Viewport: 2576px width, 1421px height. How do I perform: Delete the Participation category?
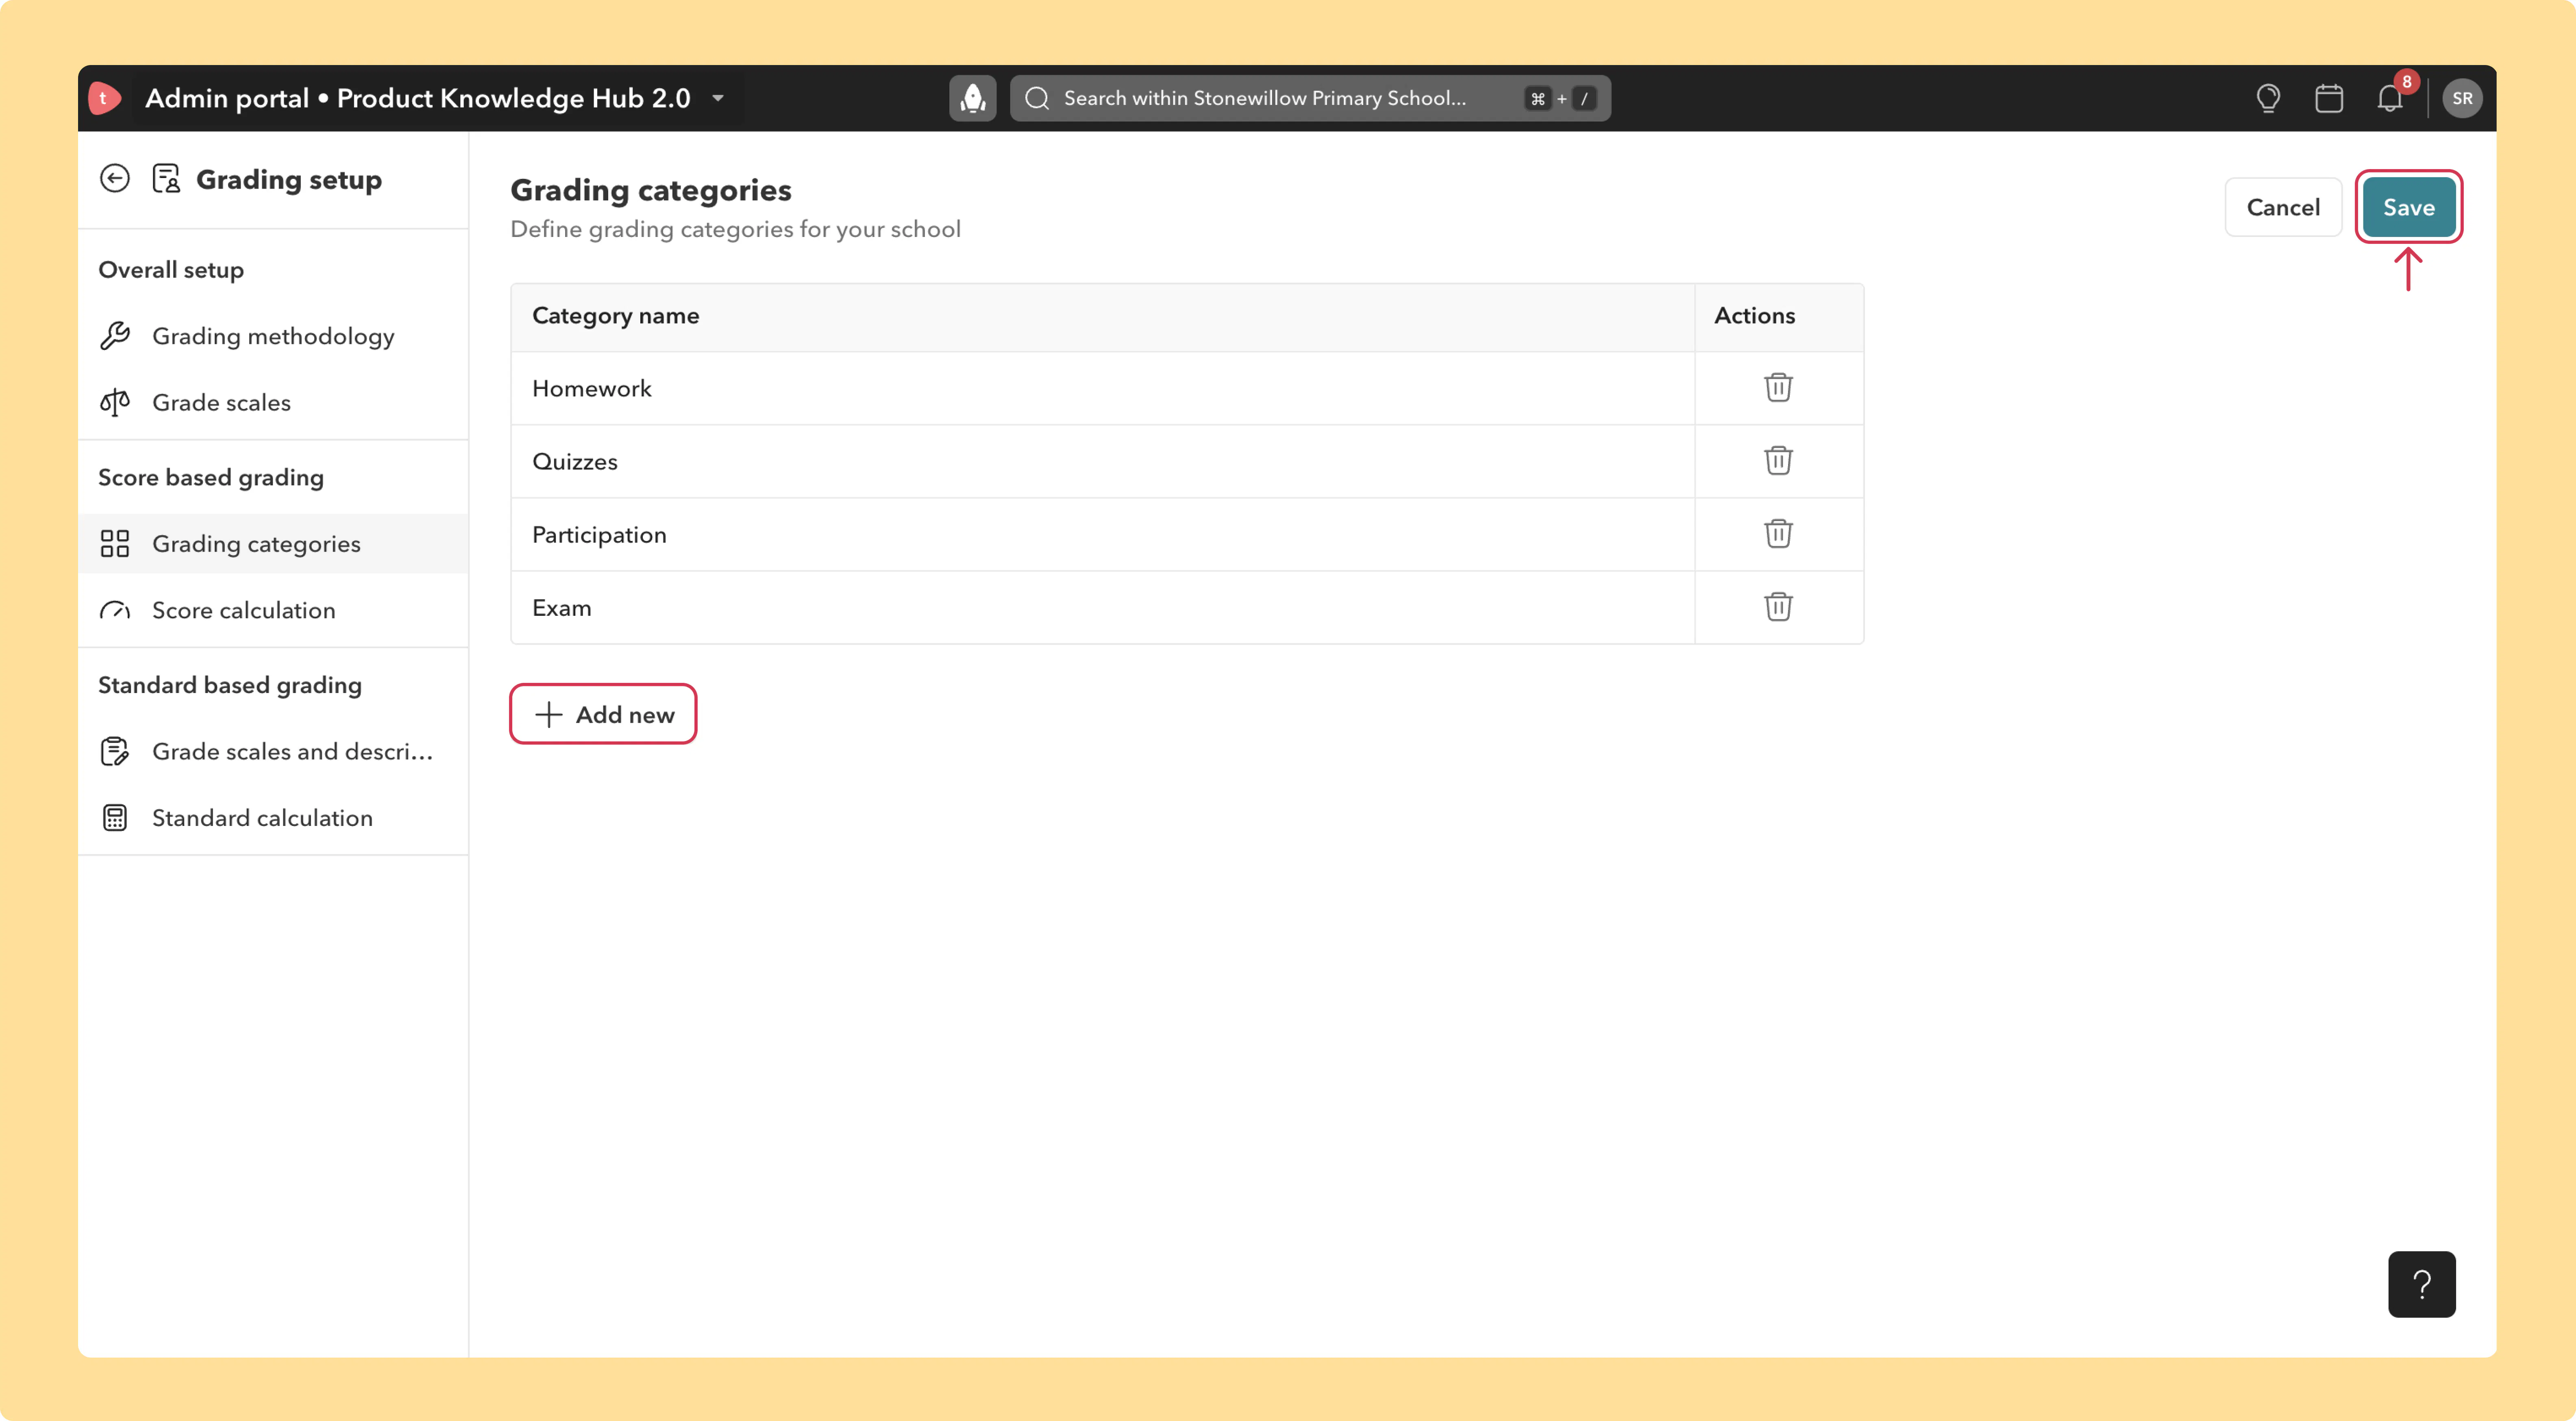(1778, 534)
